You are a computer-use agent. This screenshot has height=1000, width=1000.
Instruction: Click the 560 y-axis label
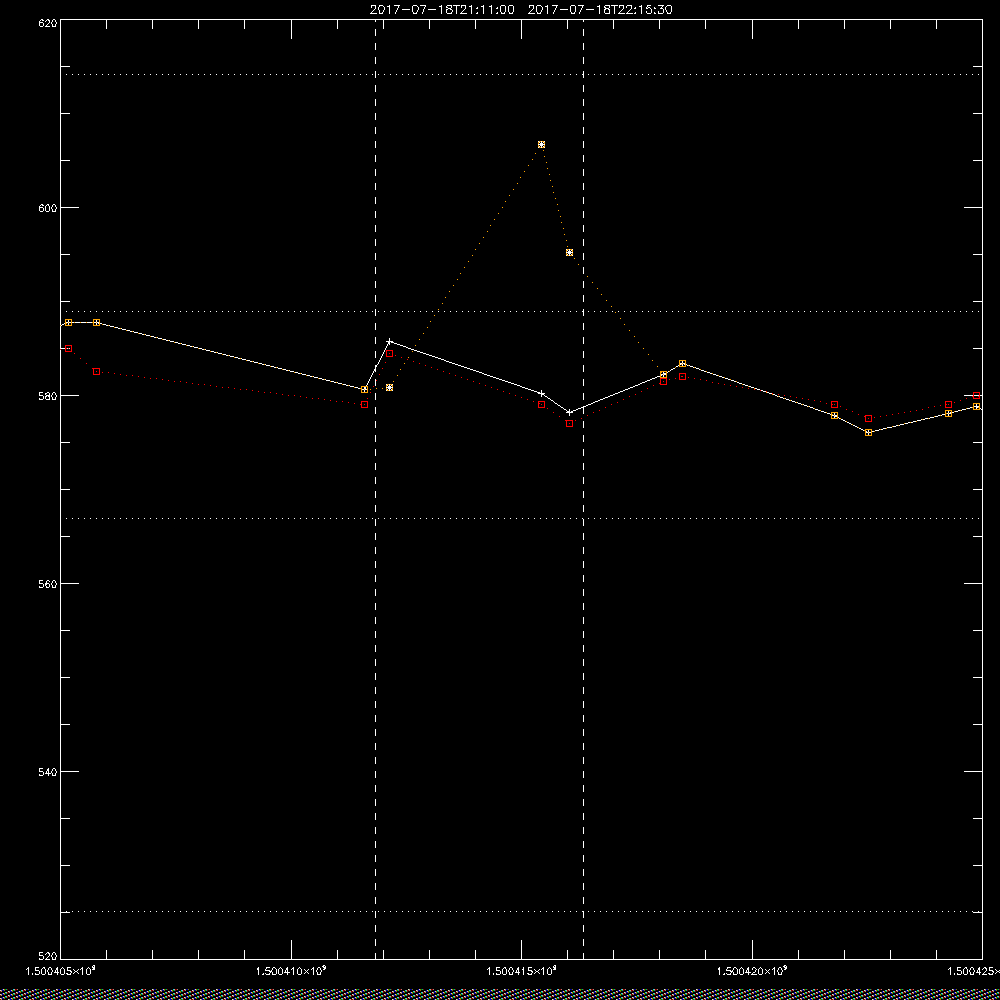(x=48, y=584)
